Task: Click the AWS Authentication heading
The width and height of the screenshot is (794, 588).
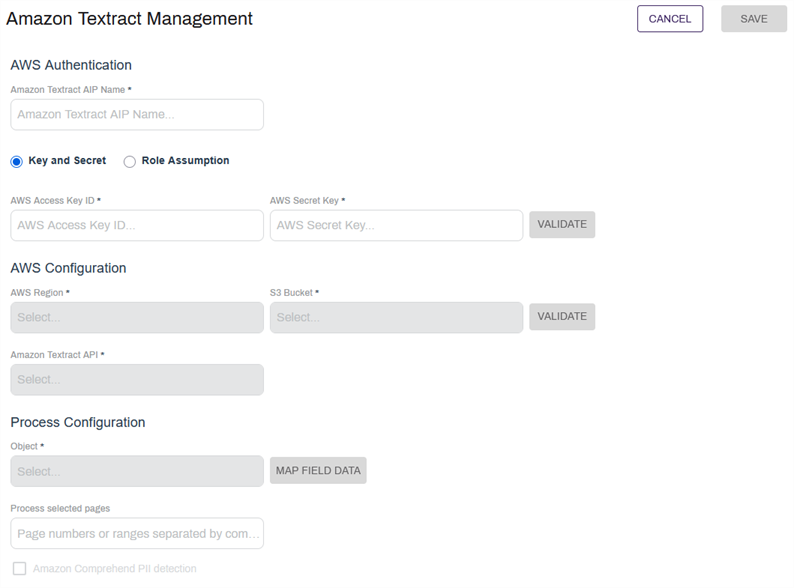Action: pyautogui.click(x=71, y=65)
